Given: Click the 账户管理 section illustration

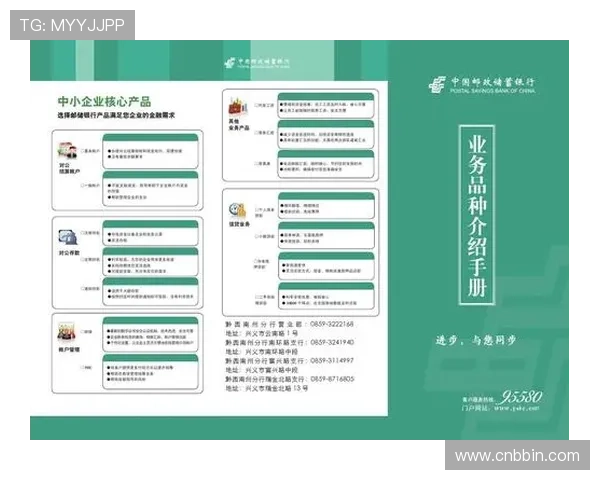Looking at the screenshot, I should pyautogui.click(x=66, y=332).
